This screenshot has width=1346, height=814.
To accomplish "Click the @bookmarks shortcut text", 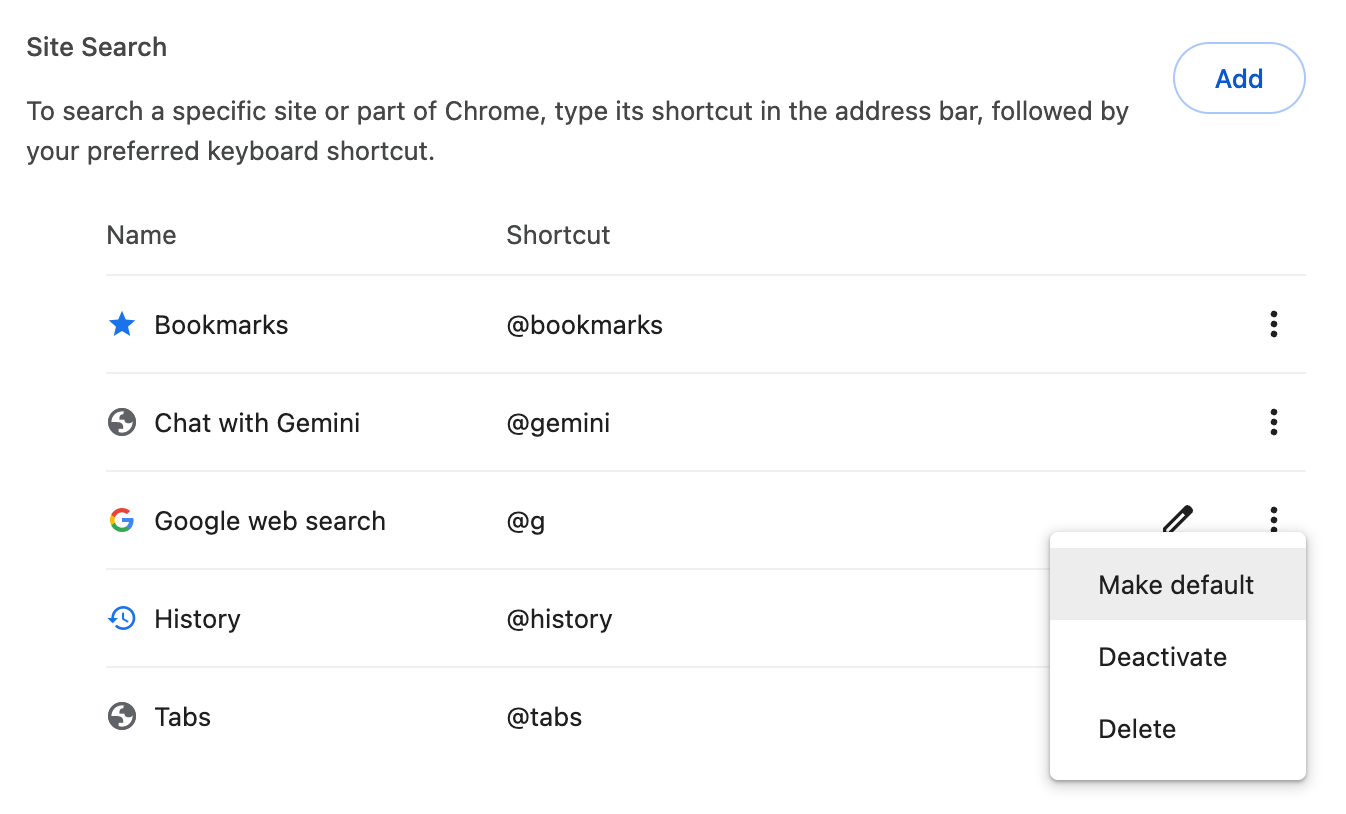I will tap(585, 324).
